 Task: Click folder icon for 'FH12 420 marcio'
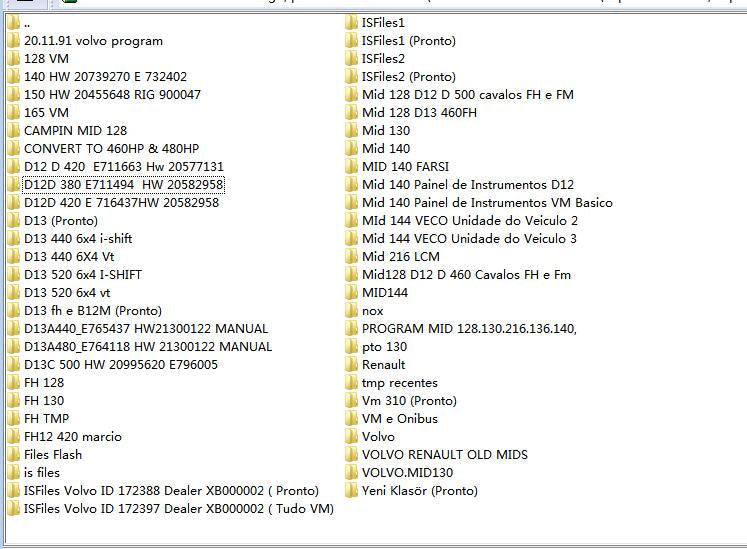click(13, 437)
